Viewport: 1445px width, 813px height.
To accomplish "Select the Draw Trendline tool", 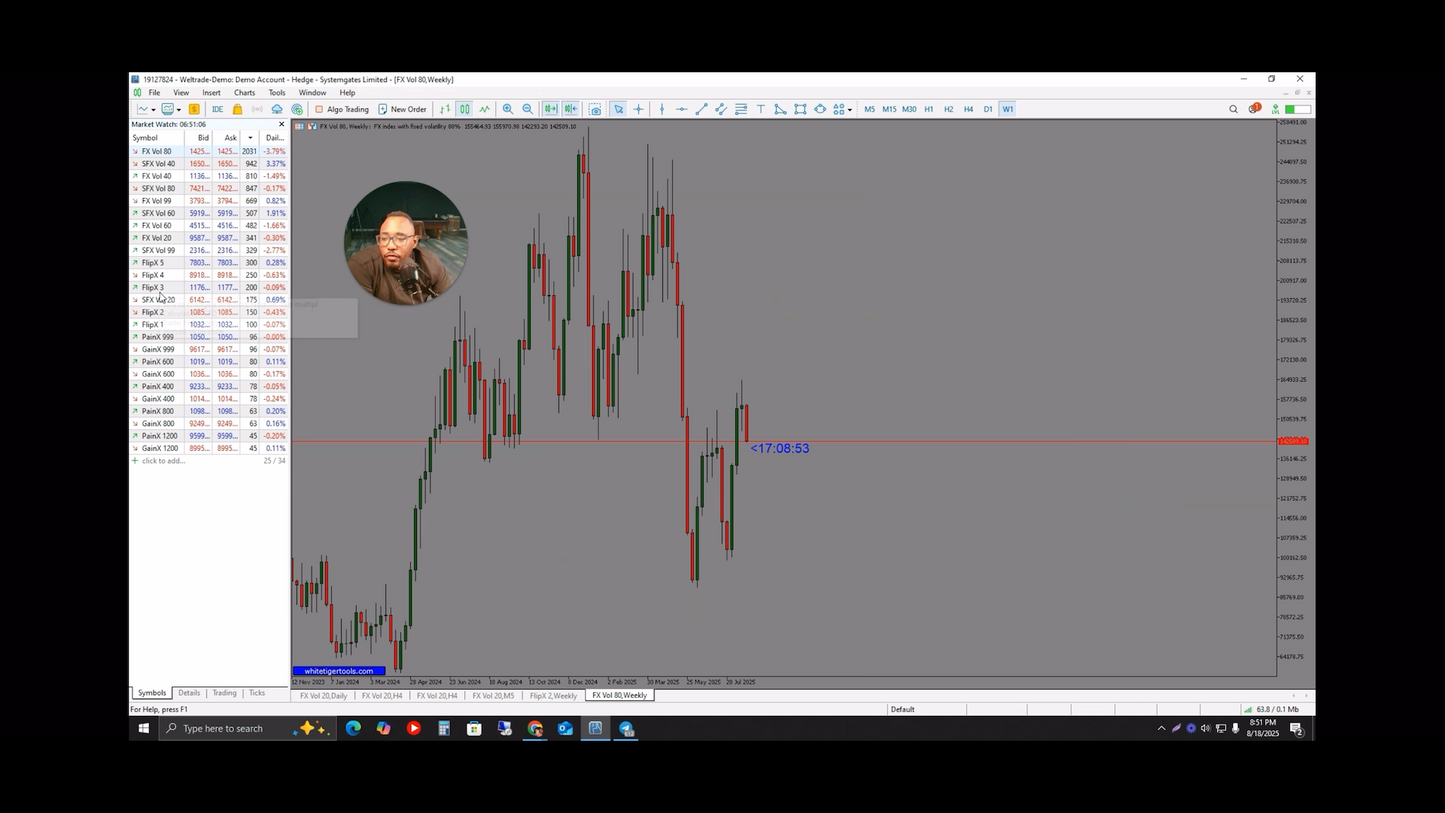I will click(x=700, y=109).
